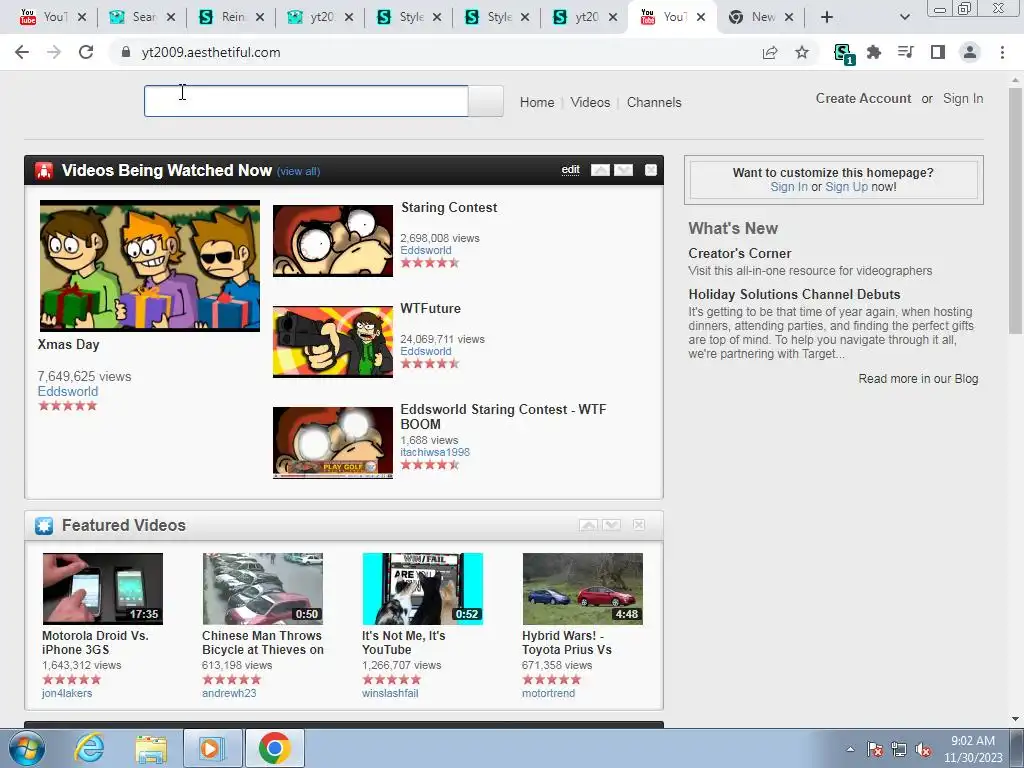
Task: Click the Chrome taskbar icon
Action: coord(274,748)
